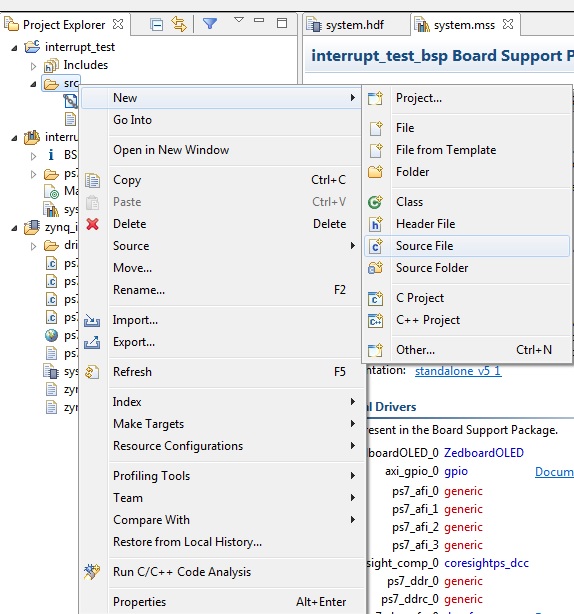Screen dimensions: 574x614
Task: Click the Other wizard icon
Action: coord(375,350)
